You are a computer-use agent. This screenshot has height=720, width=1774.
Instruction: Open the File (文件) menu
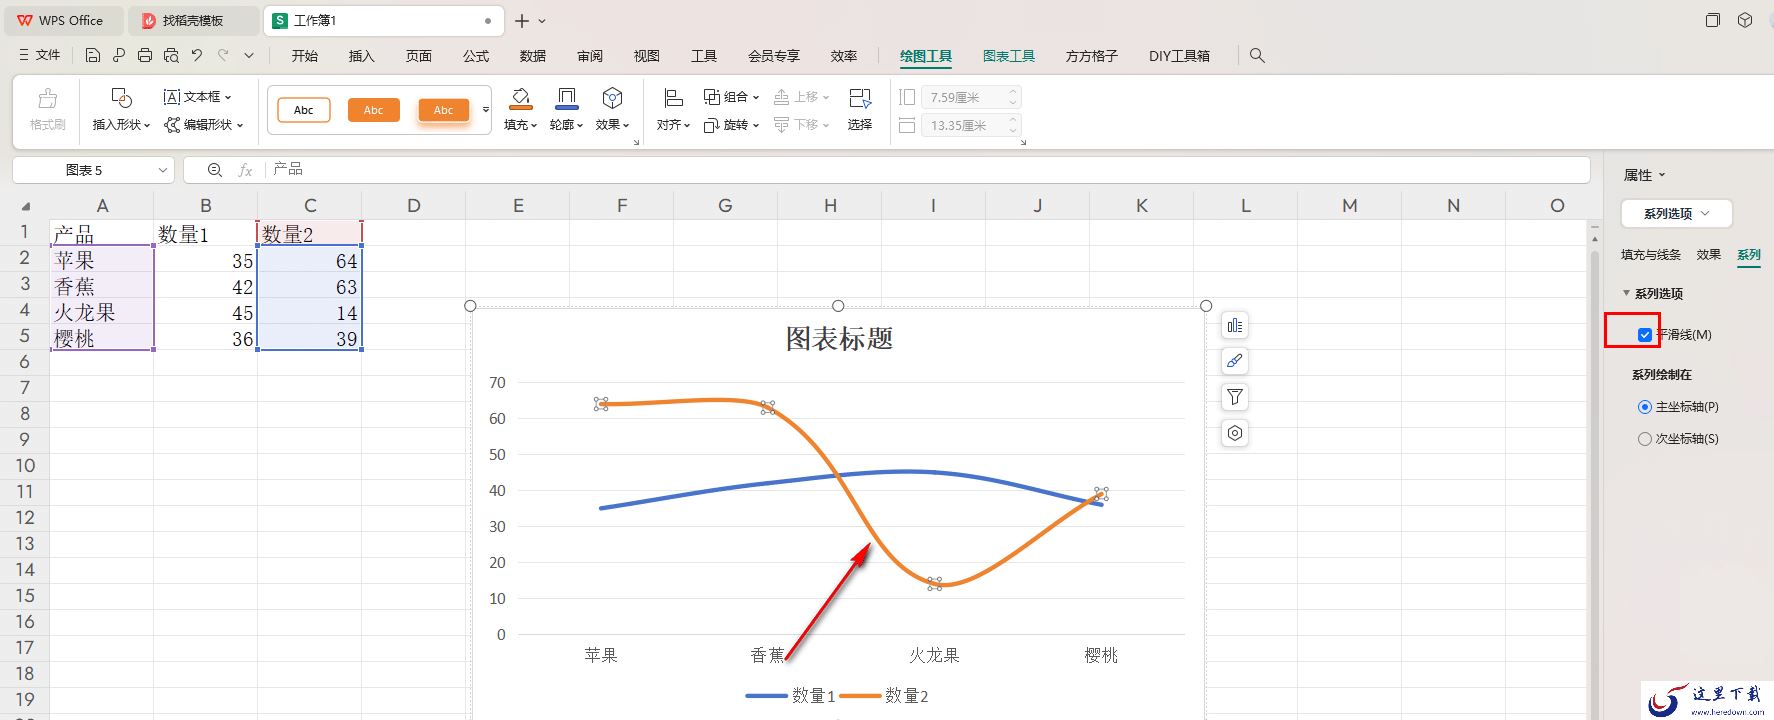40,56
